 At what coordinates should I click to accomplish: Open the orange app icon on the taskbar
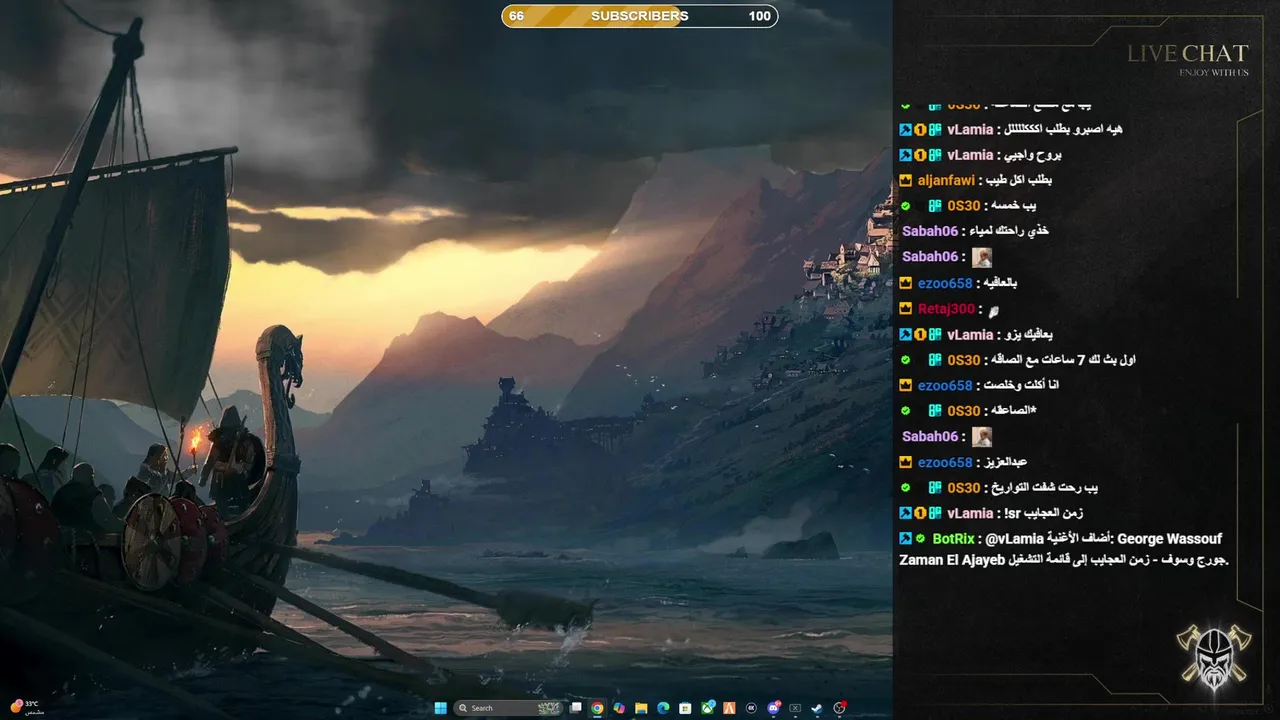coord(729,708)
